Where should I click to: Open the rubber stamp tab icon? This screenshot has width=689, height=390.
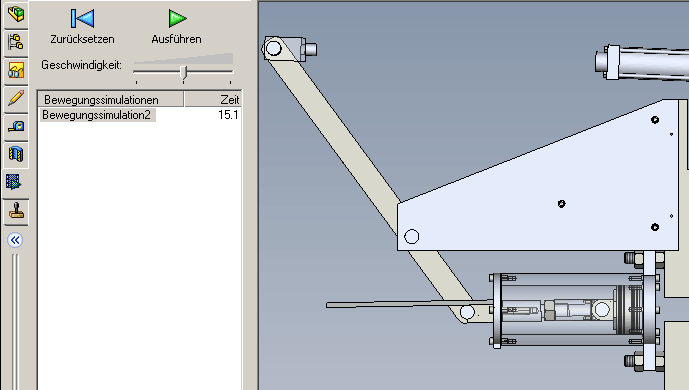click(x=16, y=211)
